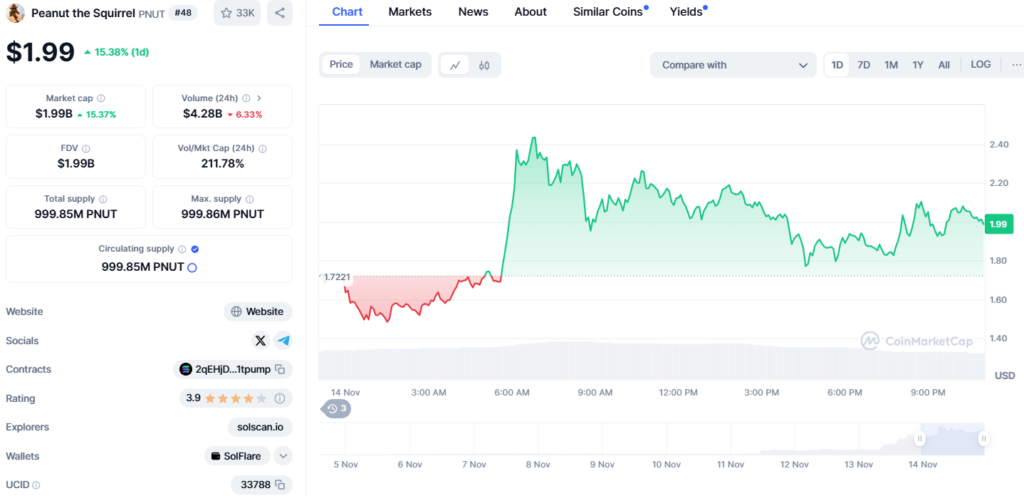Click the $4.28B volume value
The image size is (1024, 496).
coord(202,114)
